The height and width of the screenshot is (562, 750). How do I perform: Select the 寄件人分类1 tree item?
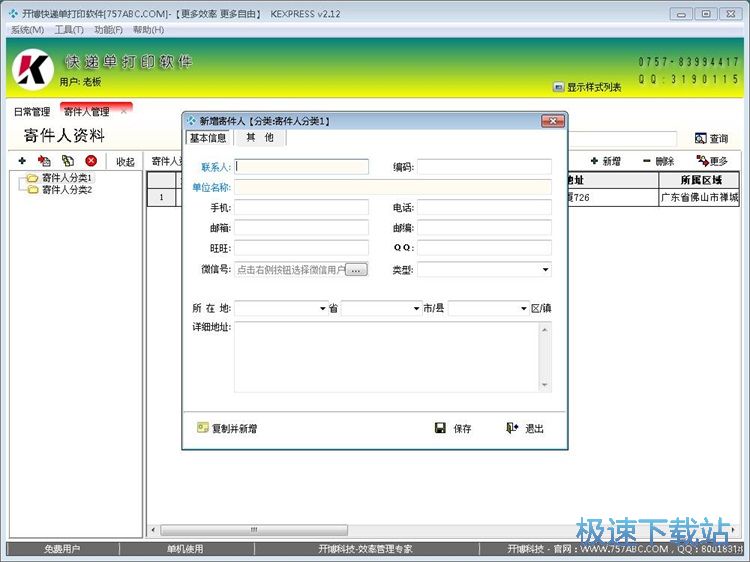(x=66, y=178)
